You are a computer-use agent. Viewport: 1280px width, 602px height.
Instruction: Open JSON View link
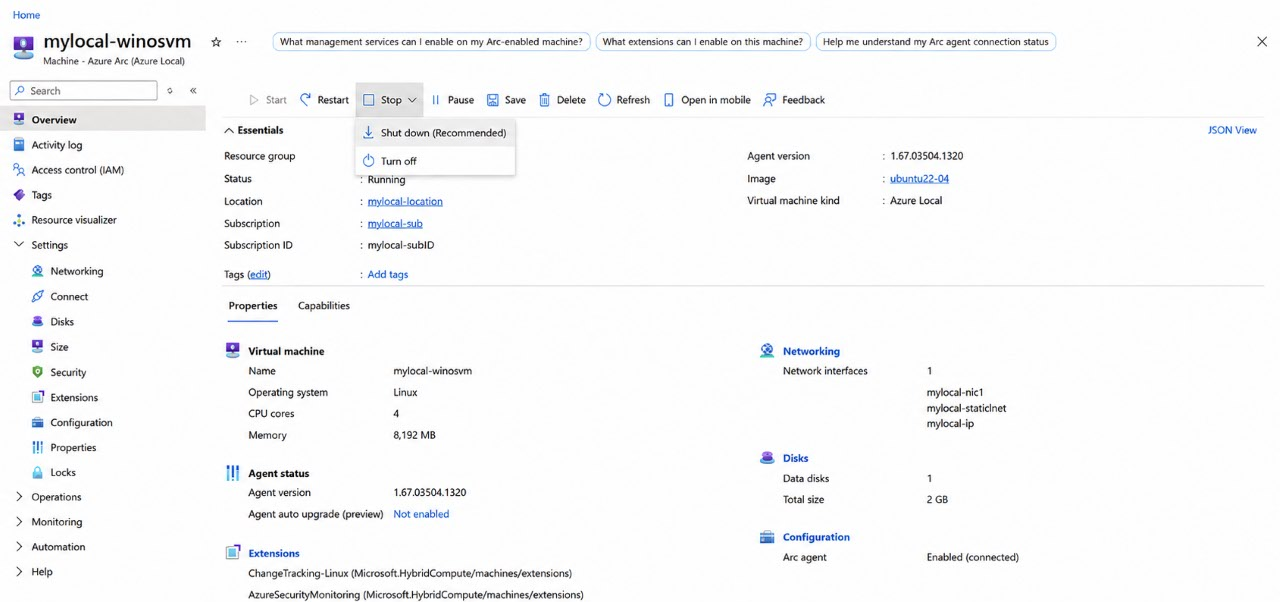(x=1232, y=130)
